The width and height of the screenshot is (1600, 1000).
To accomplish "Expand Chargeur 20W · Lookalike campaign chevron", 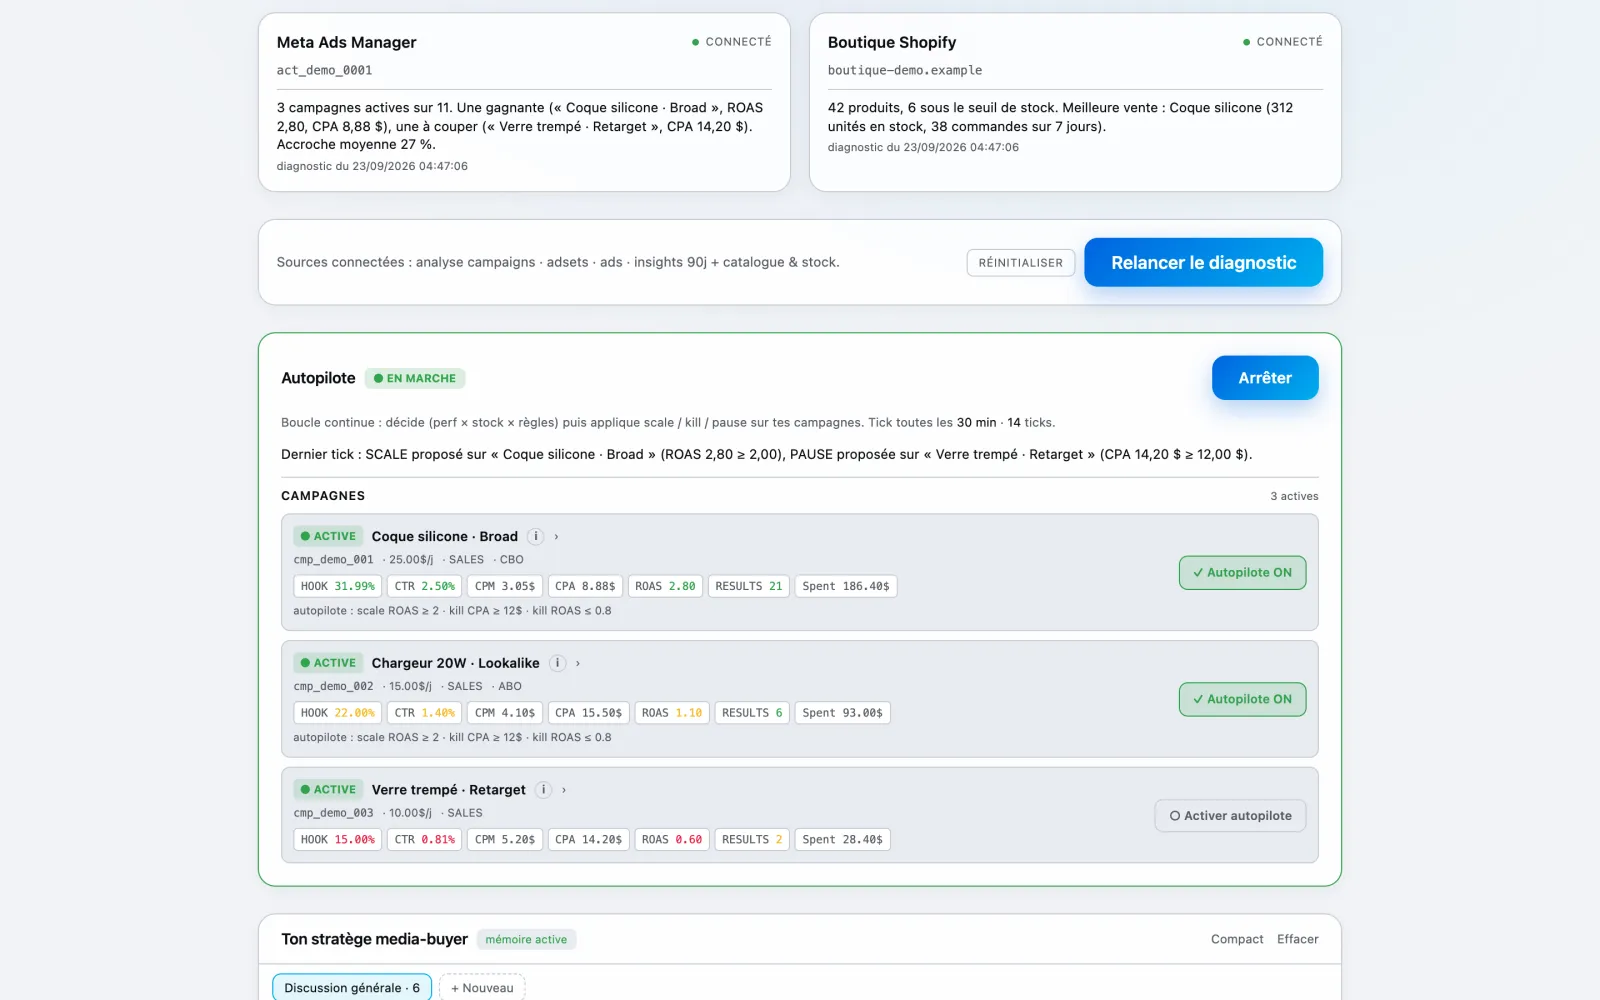I will click(x=578, y=664).
